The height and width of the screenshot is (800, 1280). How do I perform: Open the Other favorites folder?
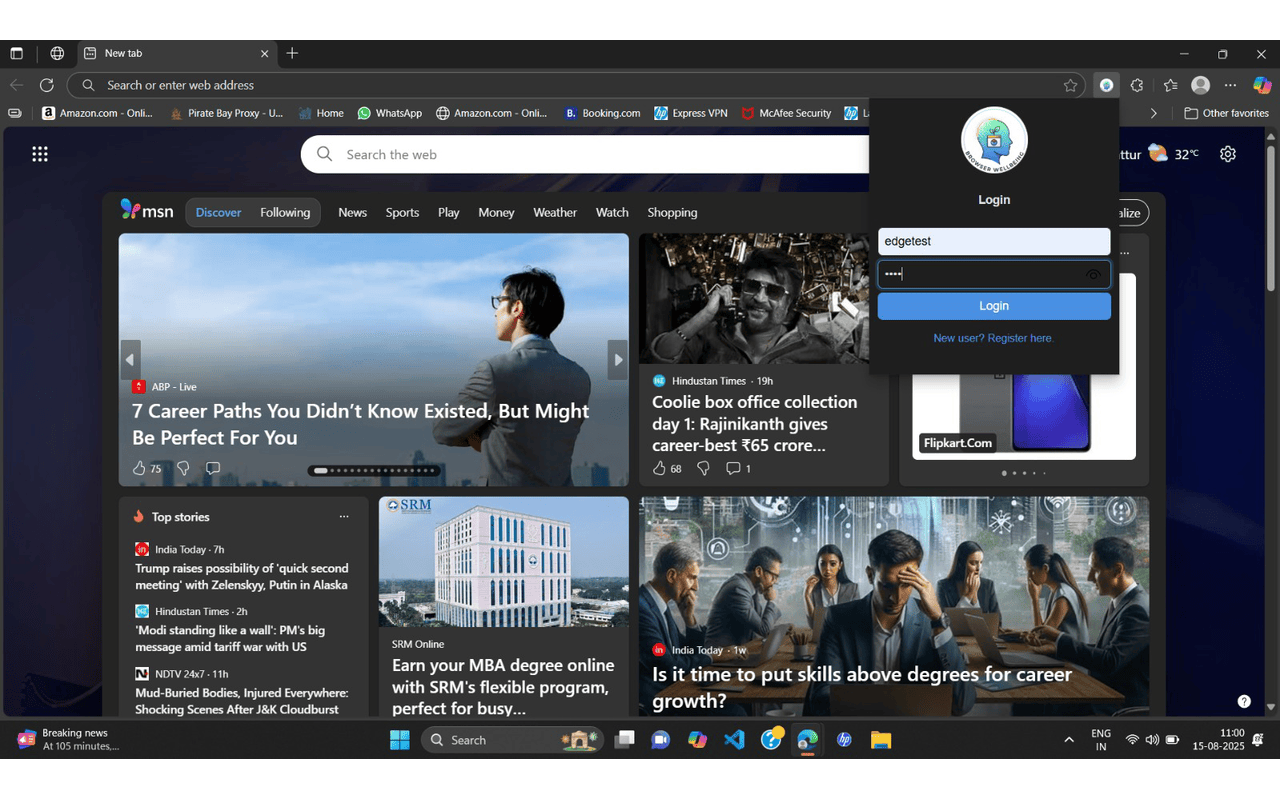pos(1227,113)
